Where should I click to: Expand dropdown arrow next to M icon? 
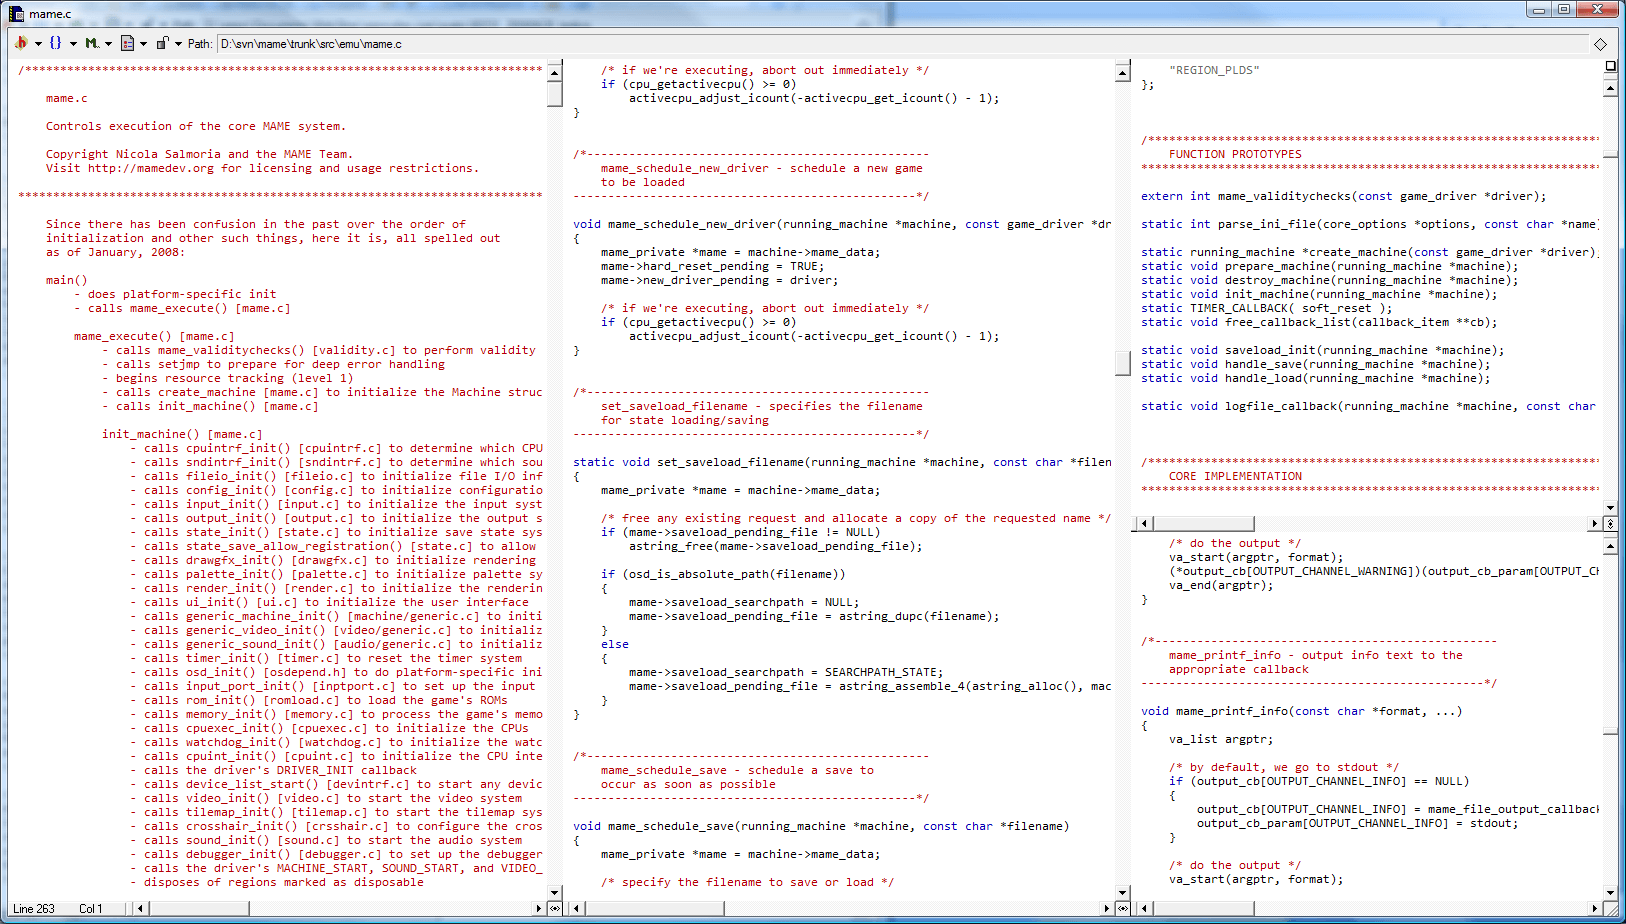pos(108,44)
